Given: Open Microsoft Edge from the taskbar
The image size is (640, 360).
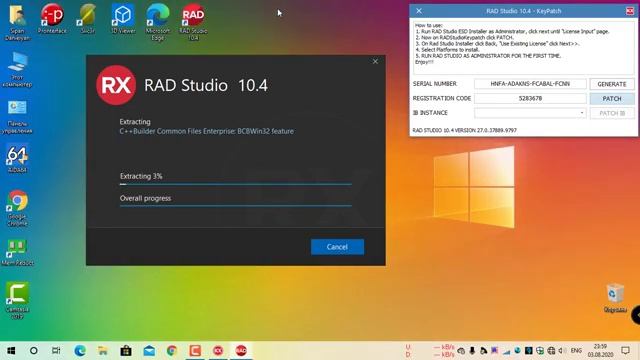Looking at the screenshot, I should [80, 351].
